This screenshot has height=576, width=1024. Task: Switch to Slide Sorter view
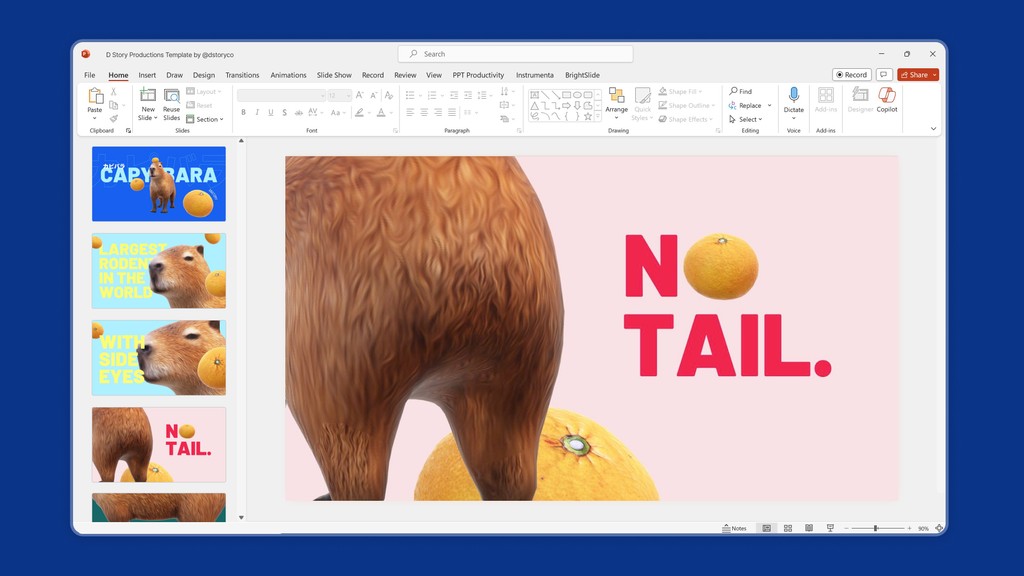point(788,528)
